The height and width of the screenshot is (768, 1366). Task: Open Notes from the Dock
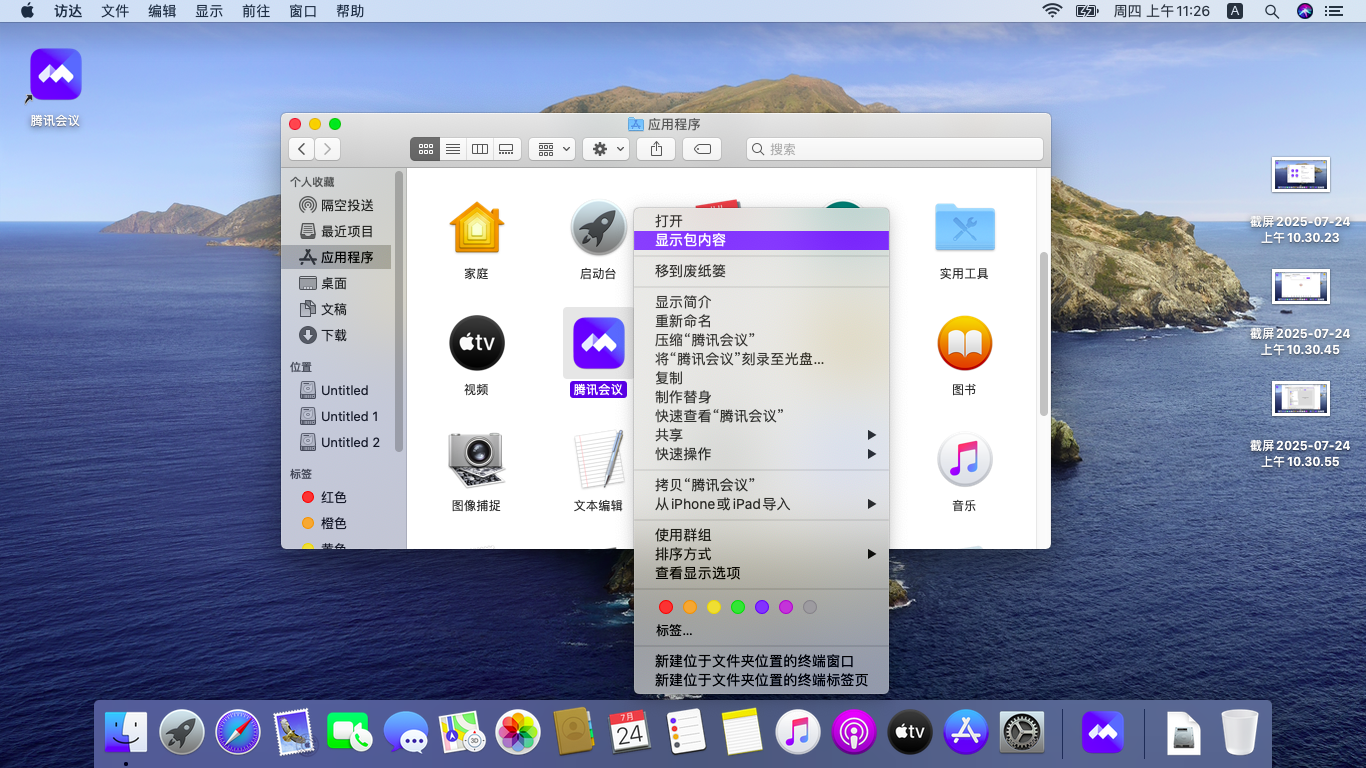742,733
